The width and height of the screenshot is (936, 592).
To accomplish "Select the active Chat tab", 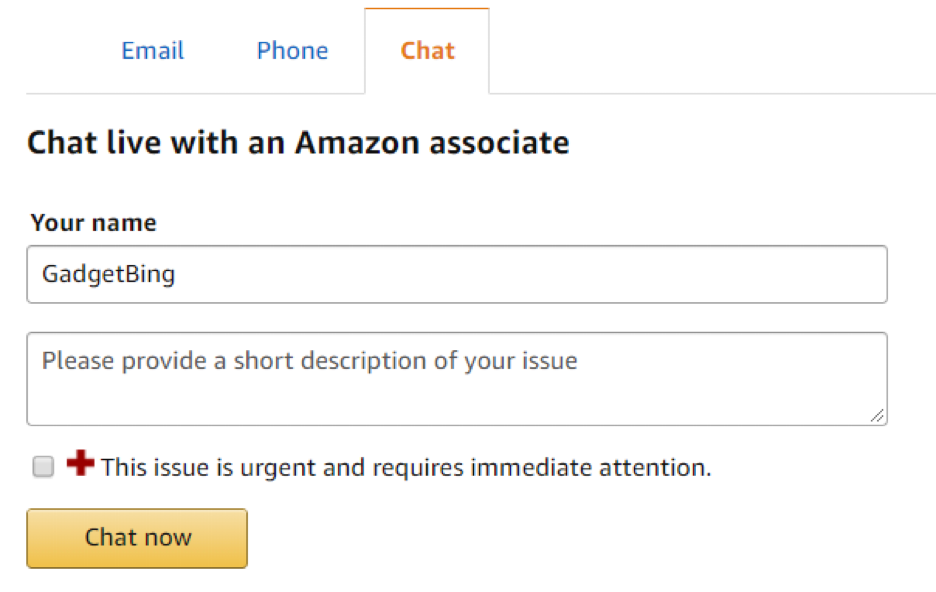I will [427, 51].
